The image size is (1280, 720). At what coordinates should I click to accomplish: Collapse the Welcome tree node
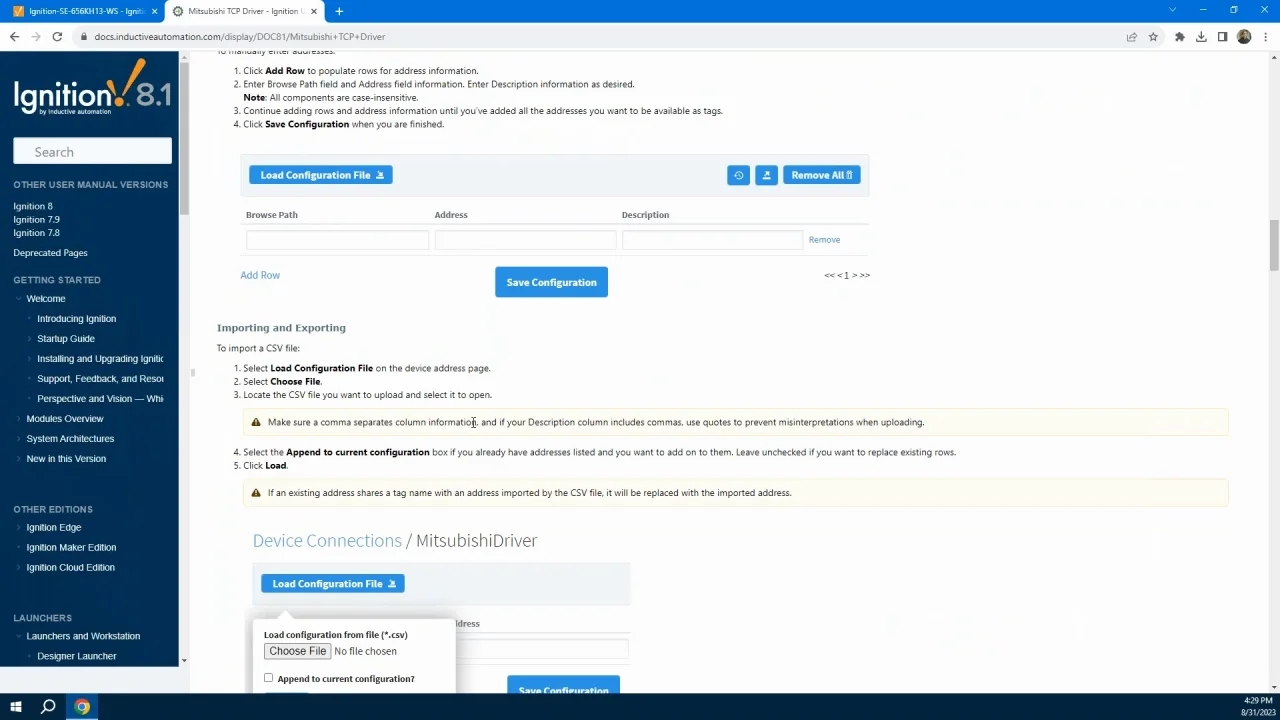(19, 299)
